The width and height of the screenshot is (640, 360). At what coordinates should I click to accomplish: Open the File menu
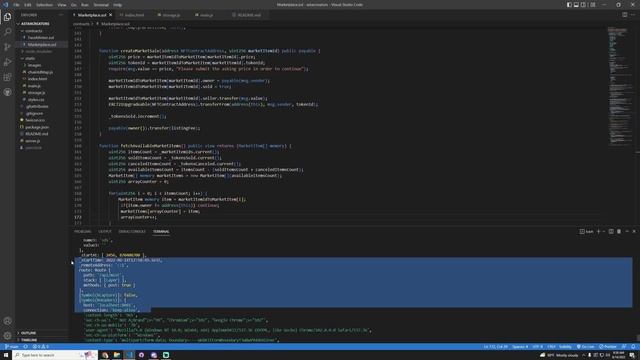(16, 5)
